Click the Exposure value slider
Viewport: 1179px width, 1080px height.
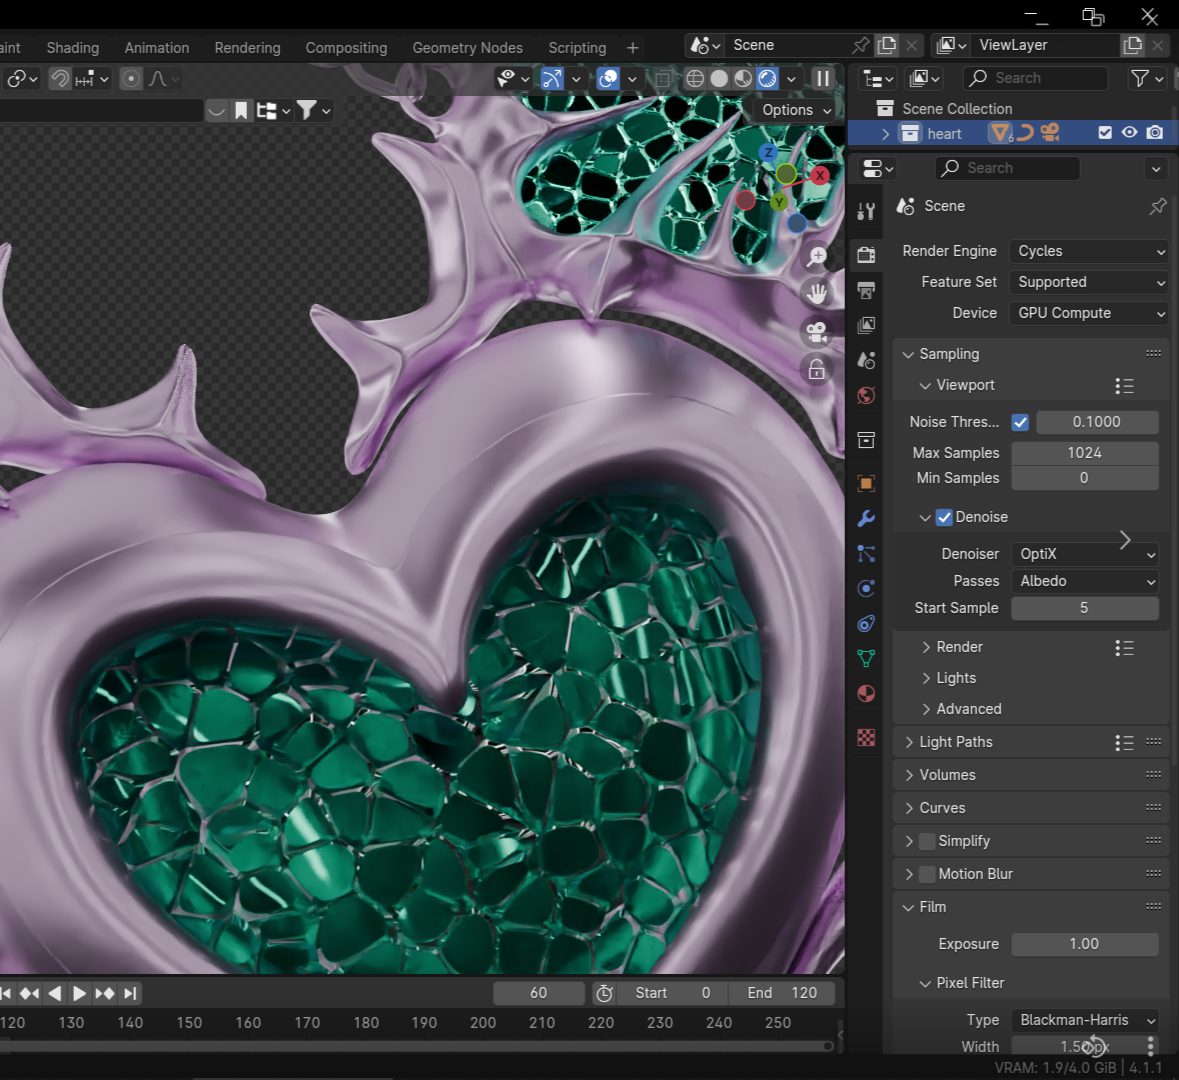pyautogui.click(x=1084, y=944)
